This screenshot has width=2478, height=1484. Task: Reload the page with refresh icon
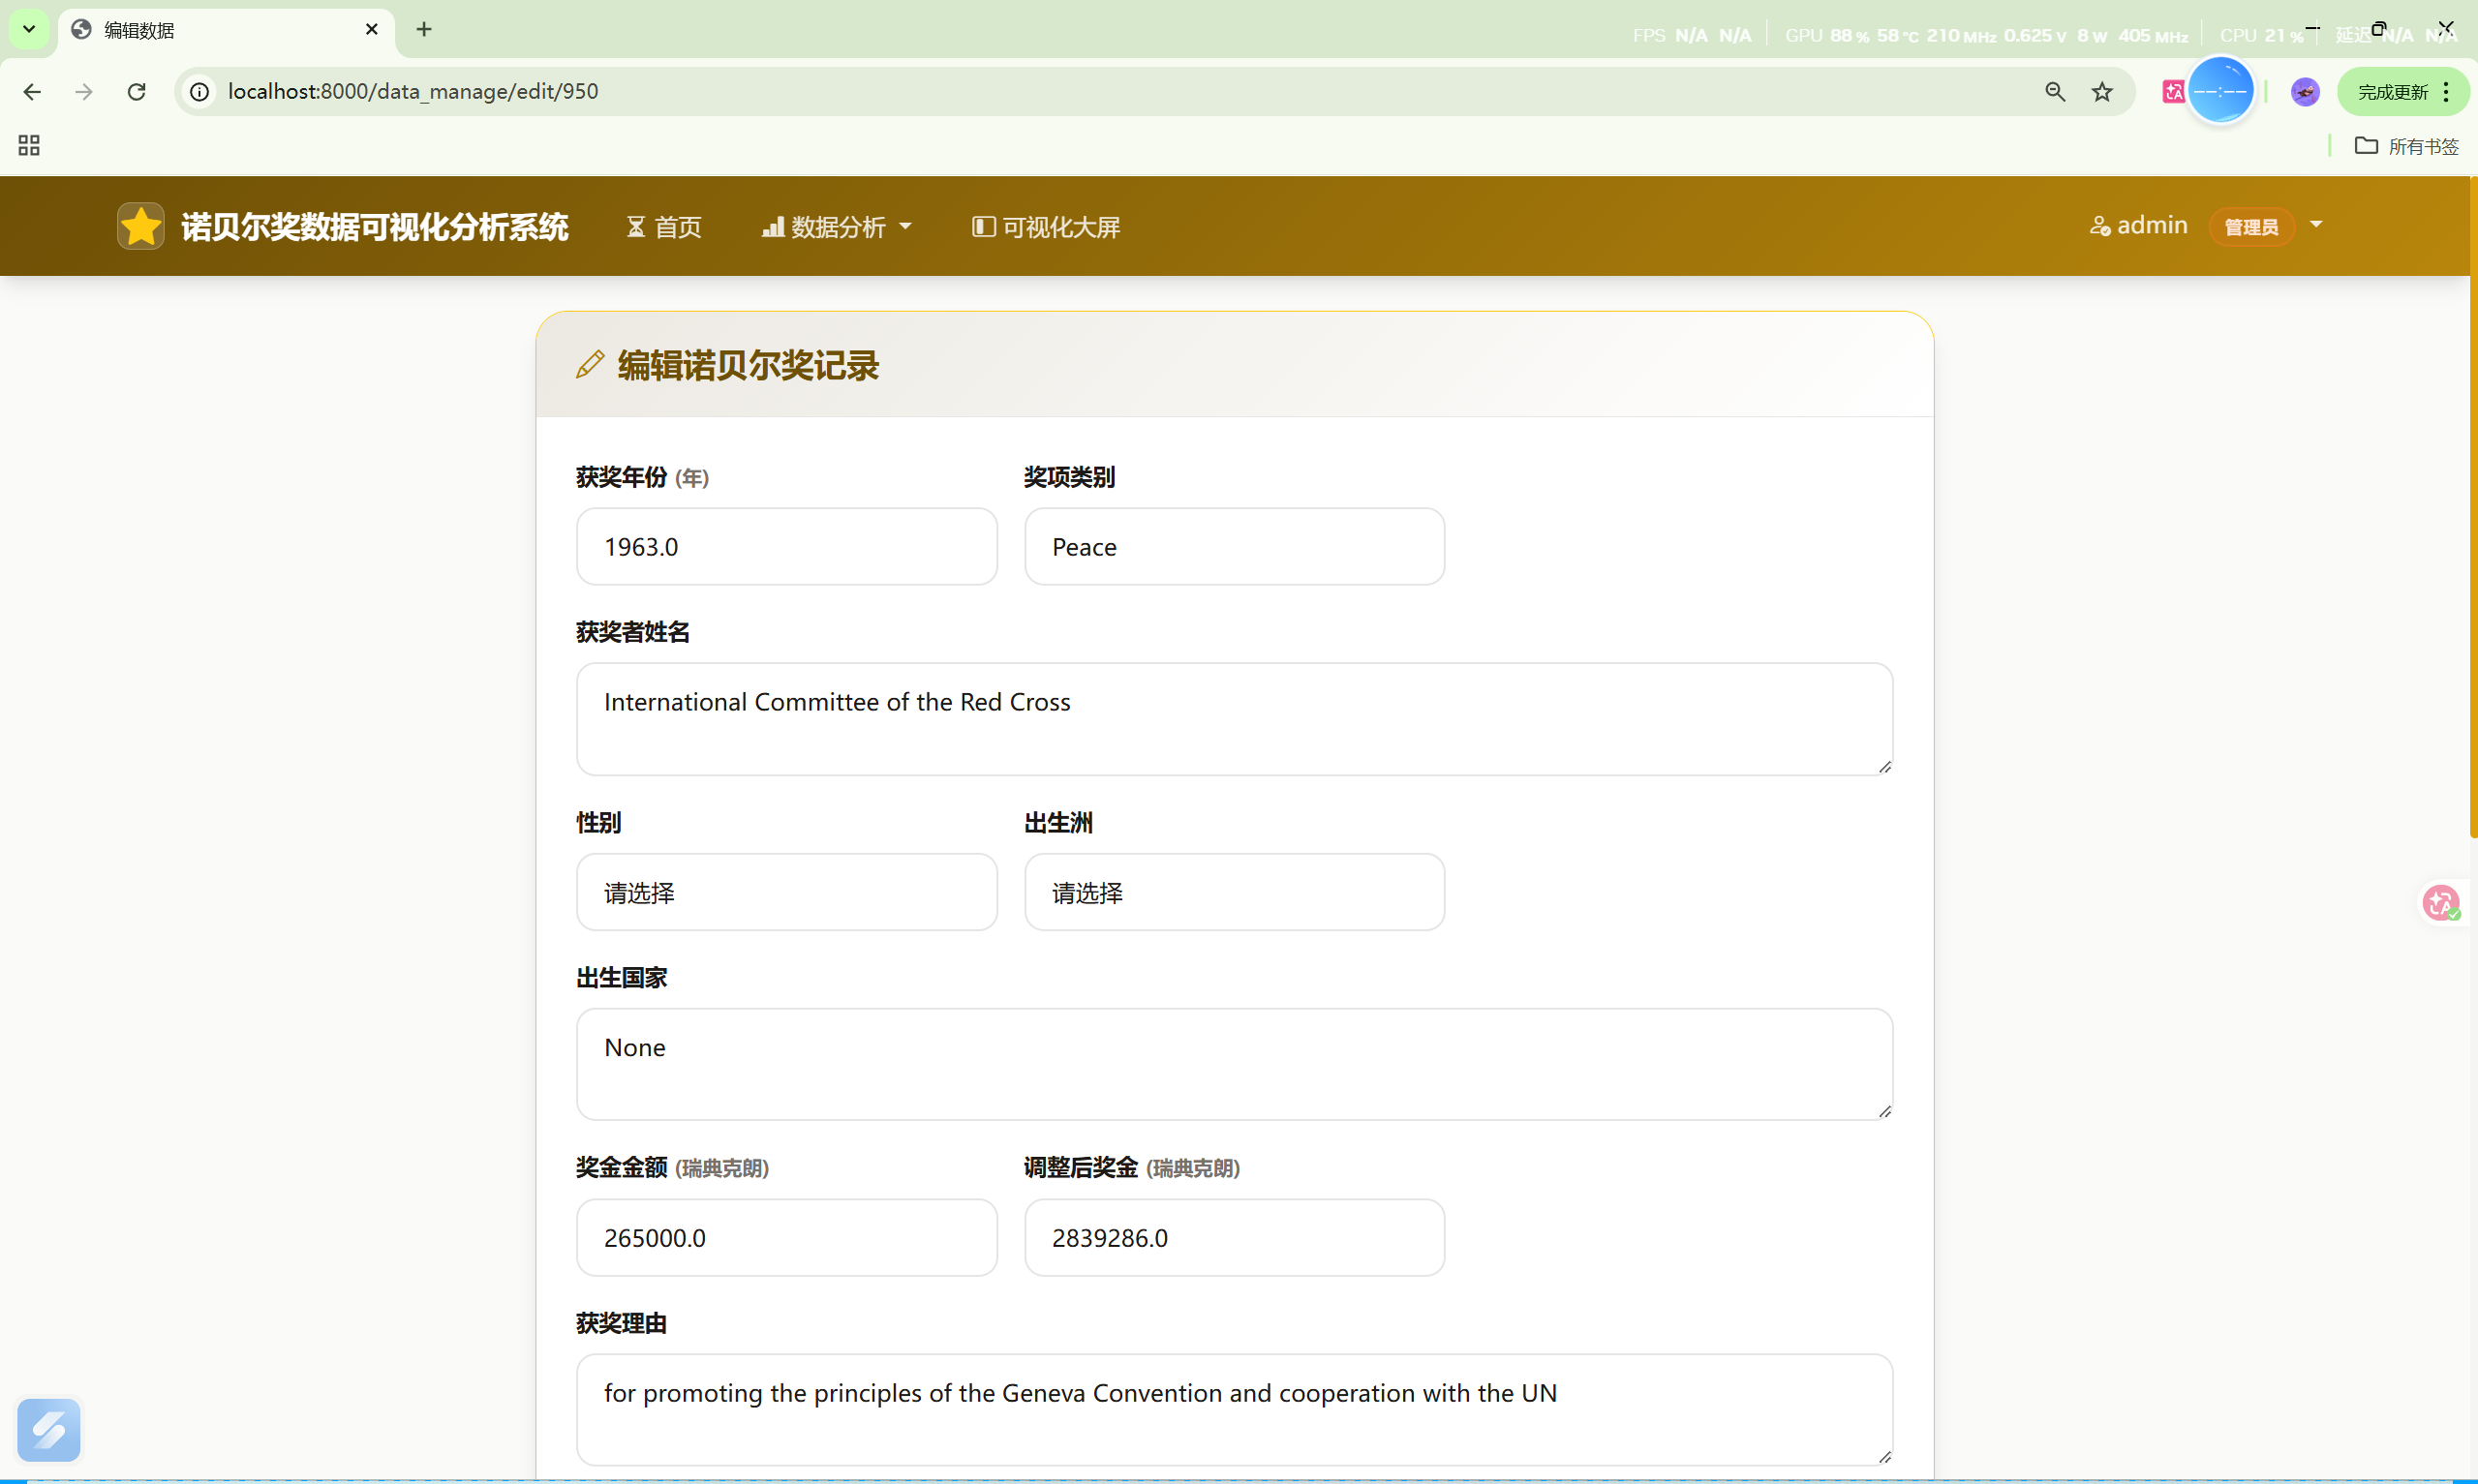click(137, 91)
